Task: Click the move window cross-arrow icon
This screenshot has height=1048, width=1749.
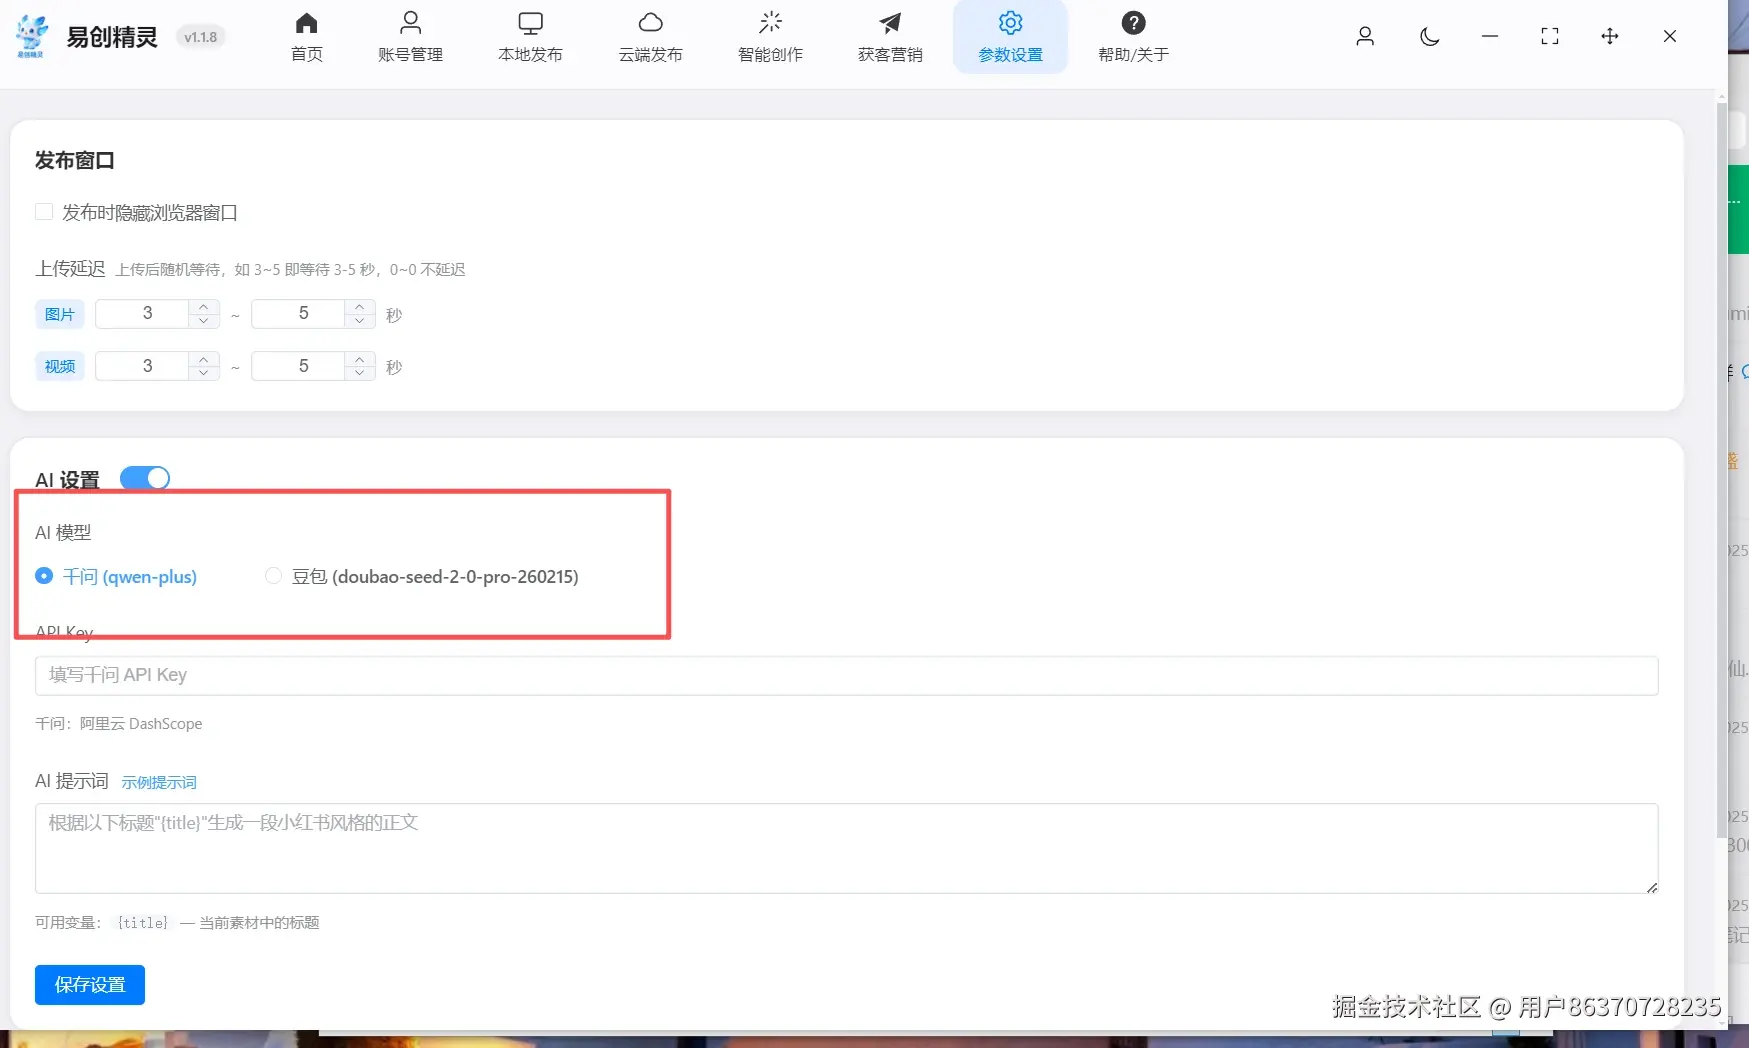Action: tap(1610, 37)
